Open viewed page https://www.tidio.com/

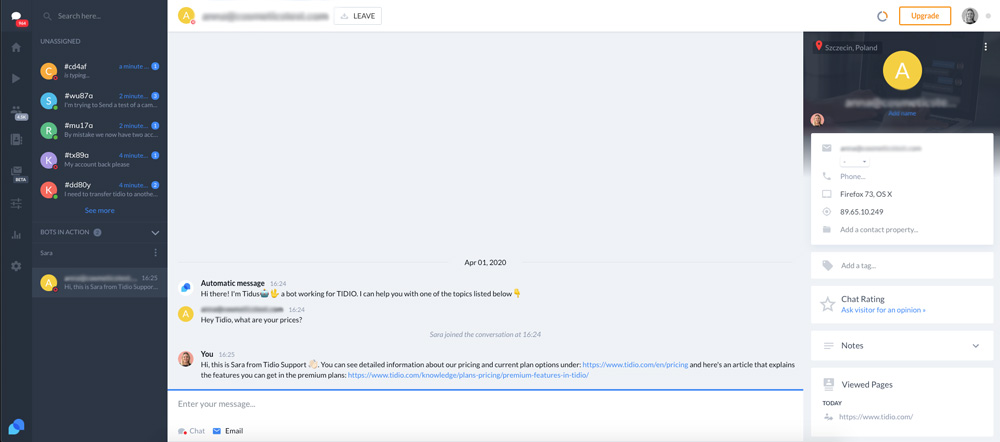[876, 416]
